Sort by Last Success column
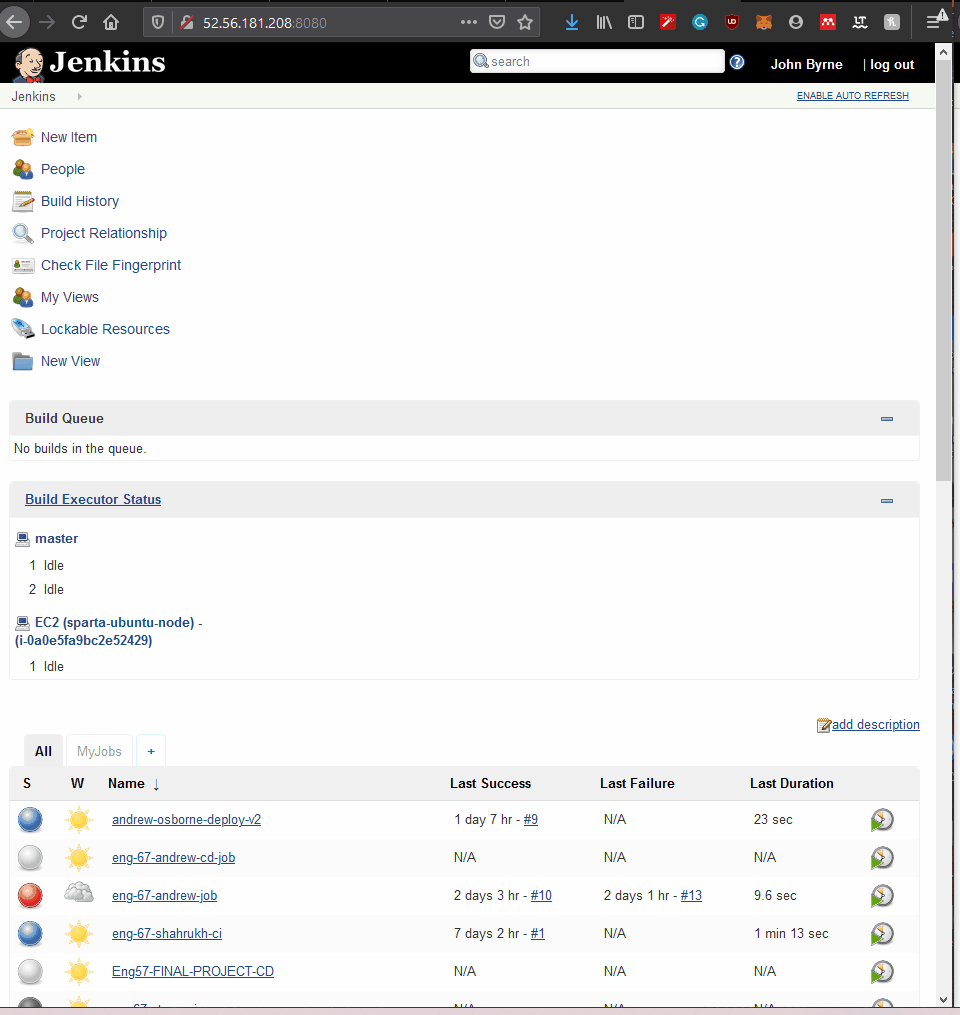This screenshot has height=1015, width=960. click(x=490, y=784)
